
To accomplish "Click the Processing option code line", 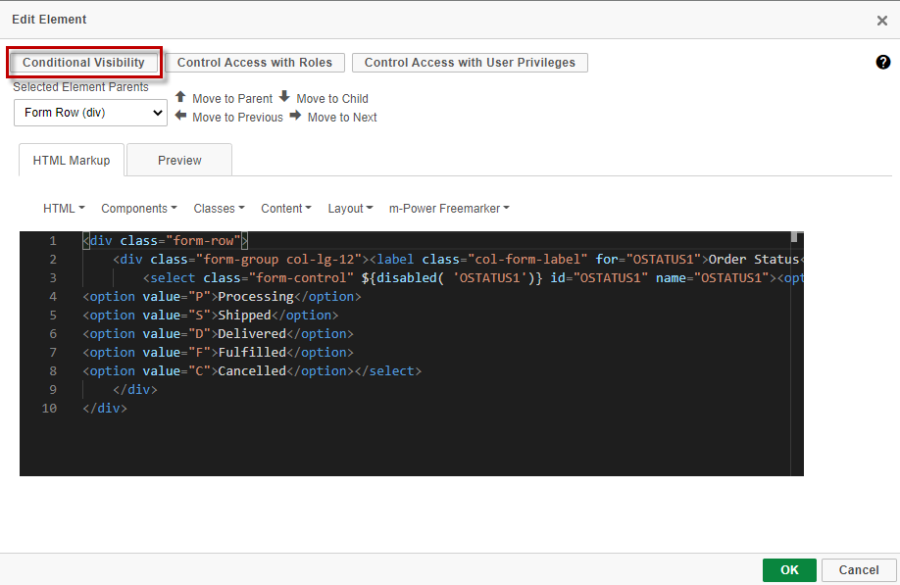I will pos(222,297).
